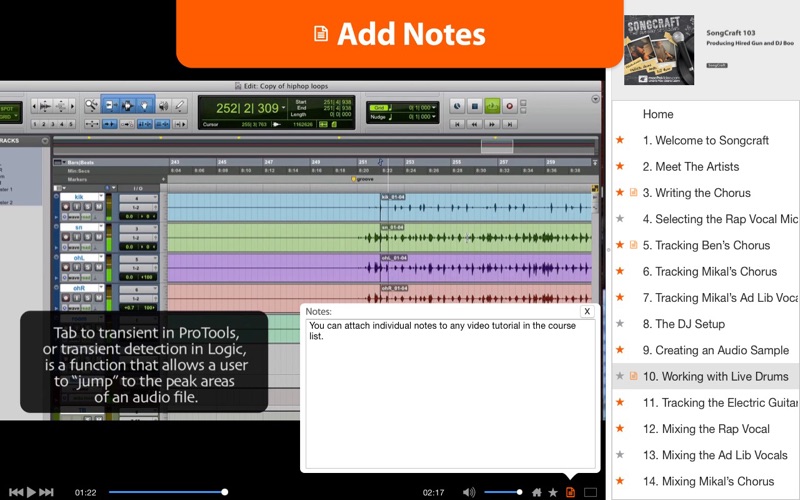Open note icon beside Writing the Chorus
The image size is (800, 500).
[633, 192]
